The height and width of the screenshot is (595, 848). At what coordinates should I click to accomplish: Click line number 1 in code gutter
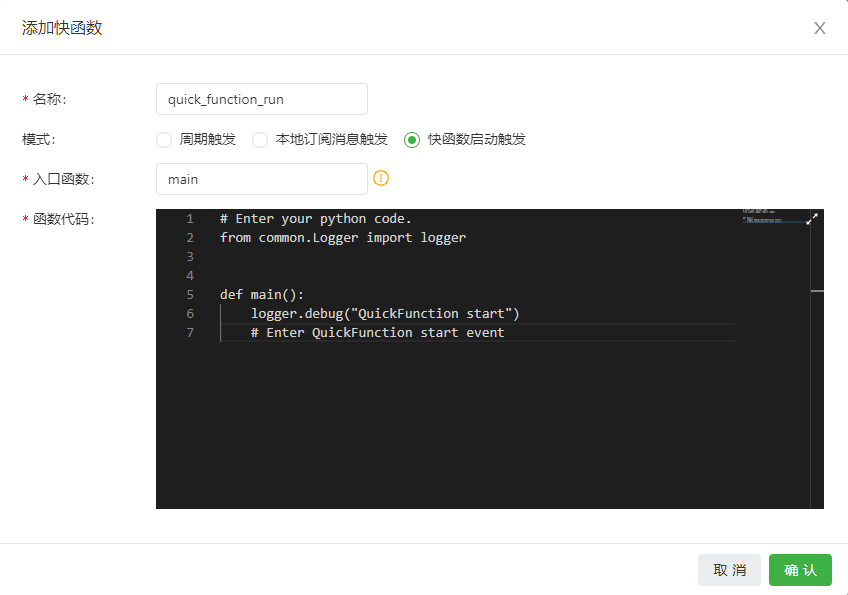(x=190, y=219)
